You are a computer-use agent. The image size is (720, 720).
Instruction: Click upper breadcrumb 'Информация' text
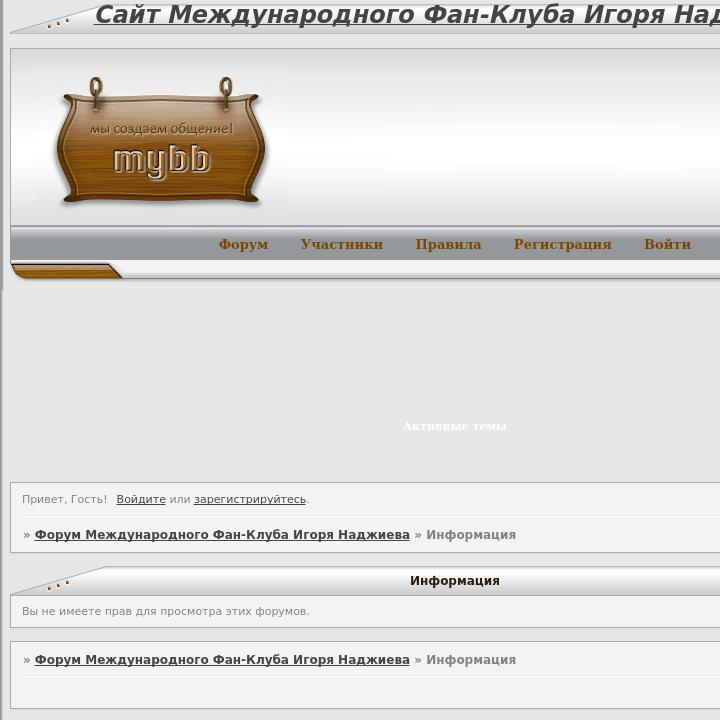pos(471,535)
